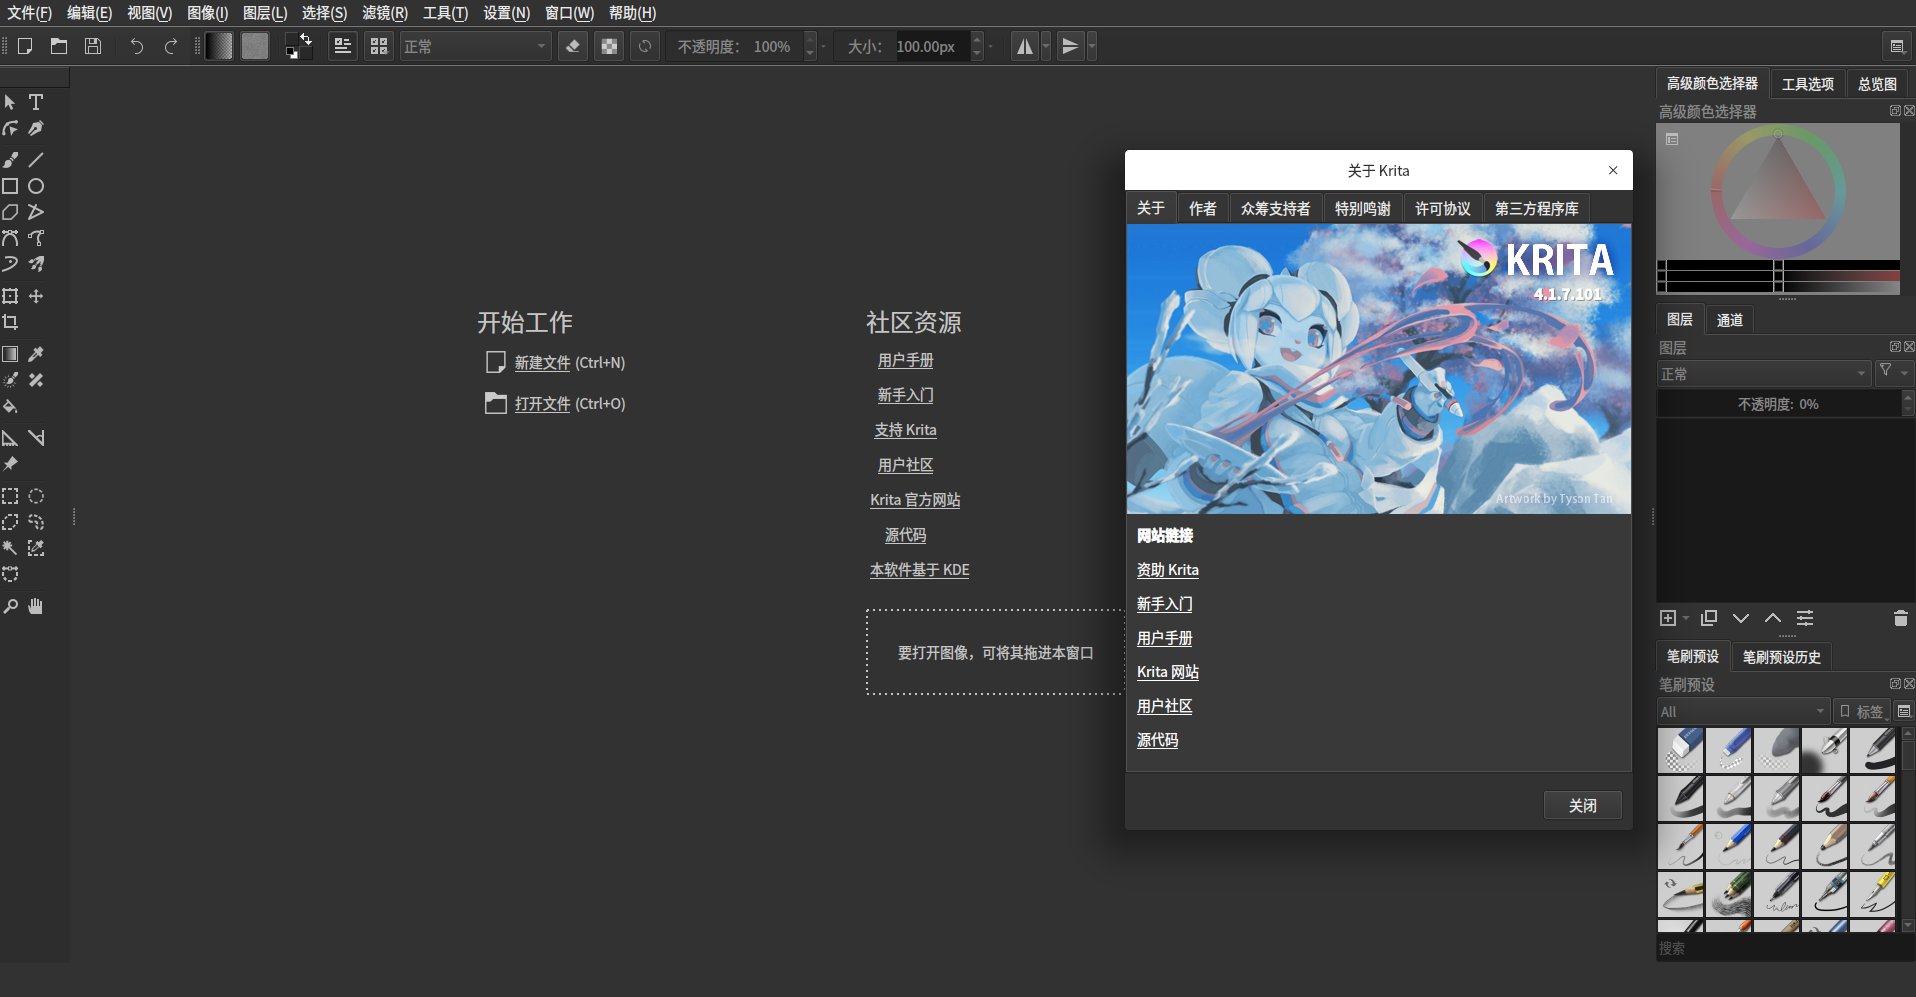Image resolution: width=1916 pixels, height=997 pixels.
Task: Select the Text tool in toolbox
Action: [36, 102]
